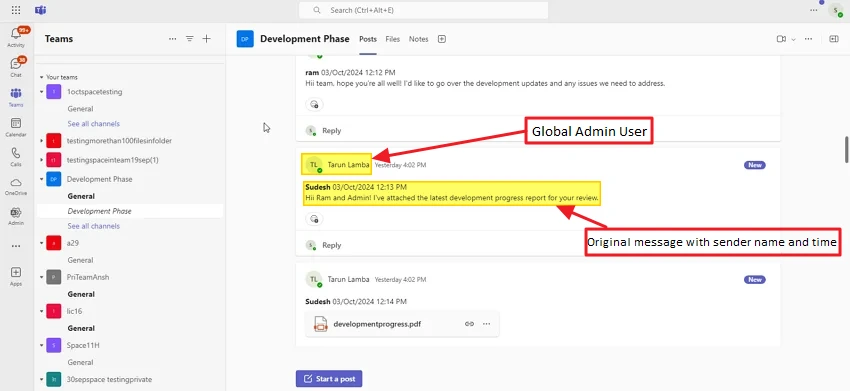Viewport: 850px width, 391px height.
Task: Click Tarun Lamba's avatar on PDF post
Action: tap(313, 279)
